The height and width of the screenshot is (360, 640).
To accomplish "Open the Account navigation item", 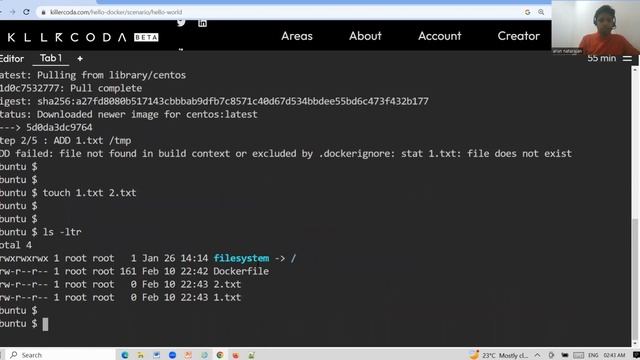I will click(440, 36).
